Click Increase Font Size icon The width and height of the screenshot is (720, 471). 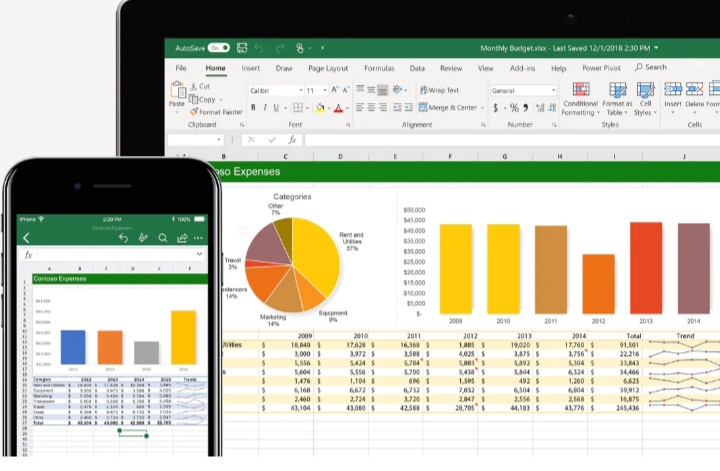click(335, 90)
